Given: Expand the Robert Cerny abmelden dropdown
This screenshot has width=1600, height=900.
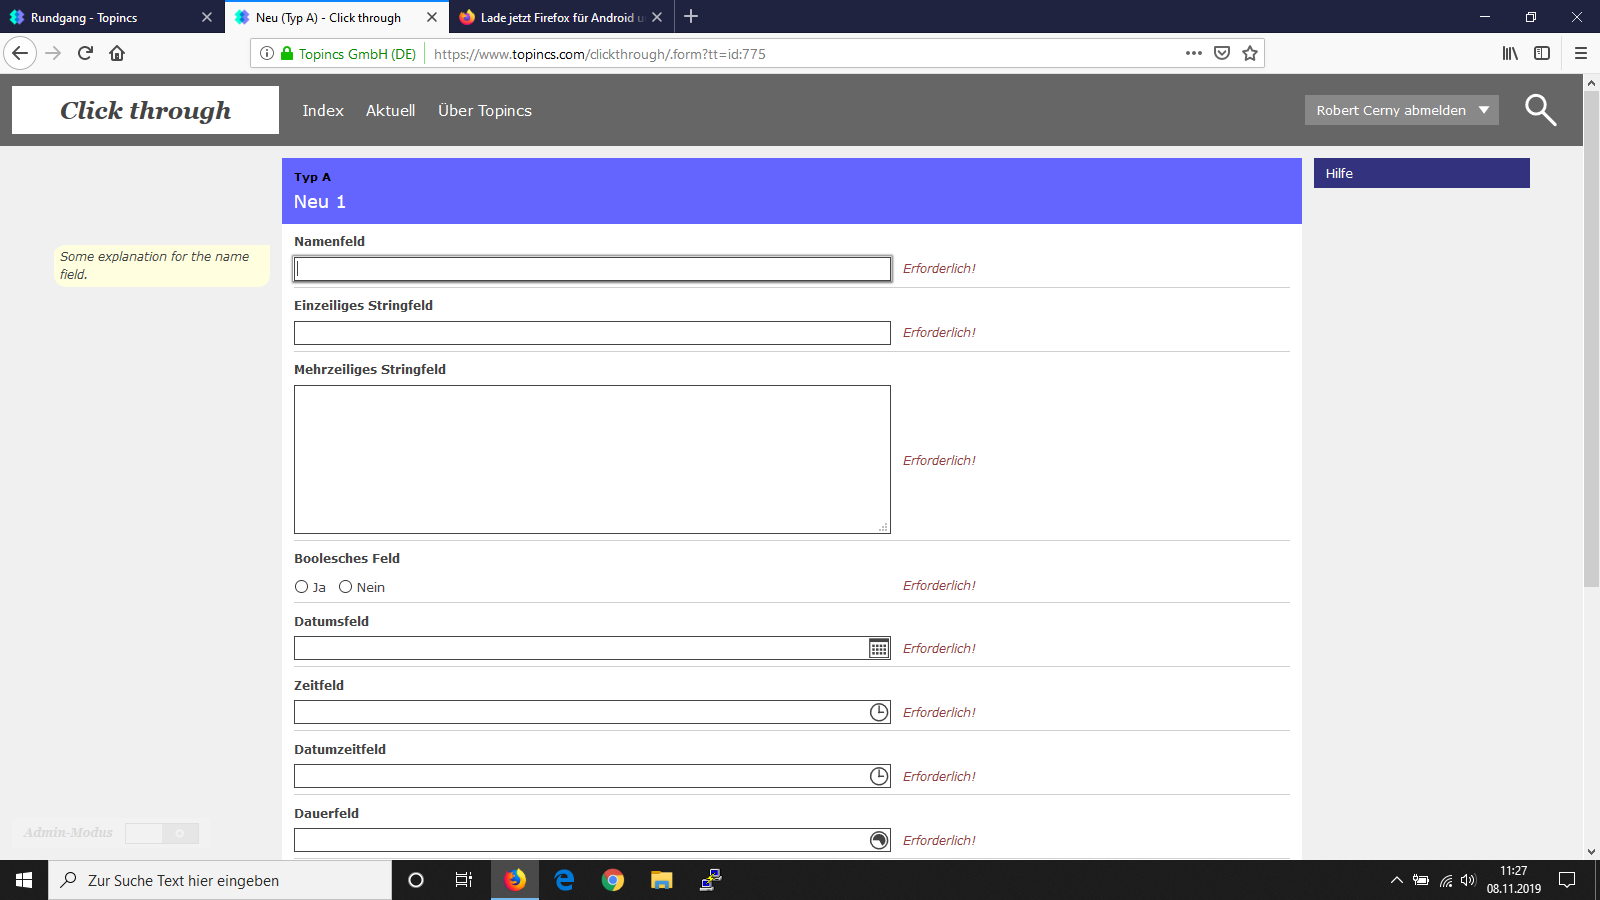Looking at the screenshot, I should (x=1484, y=110).
